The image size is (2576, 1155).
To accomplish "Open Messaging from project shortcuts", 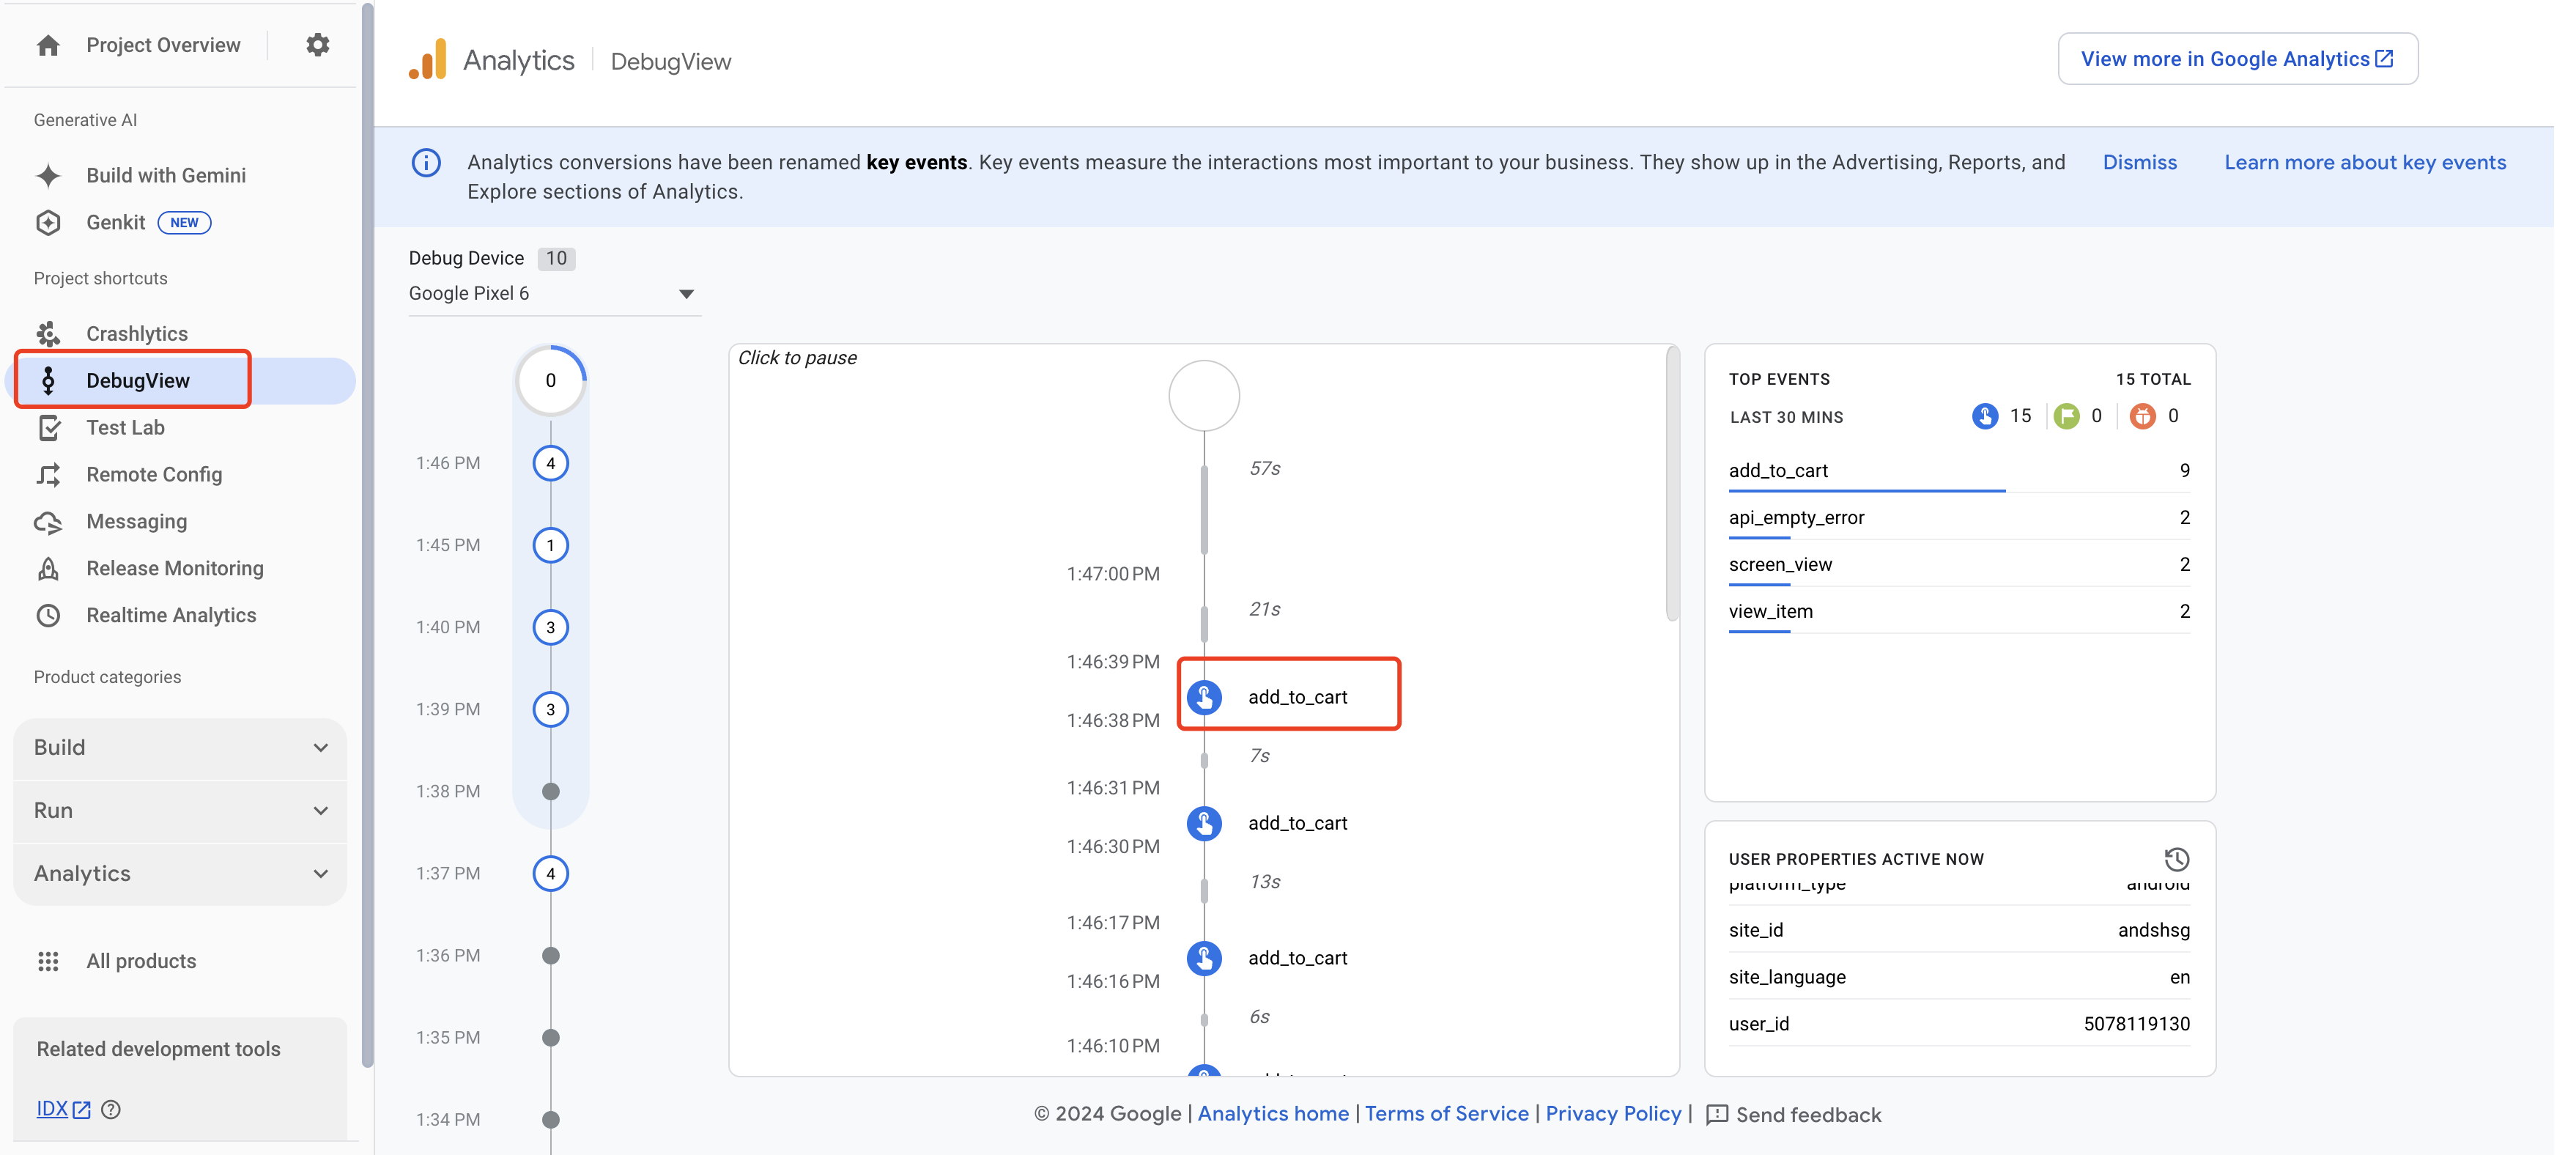I will 136,521.
